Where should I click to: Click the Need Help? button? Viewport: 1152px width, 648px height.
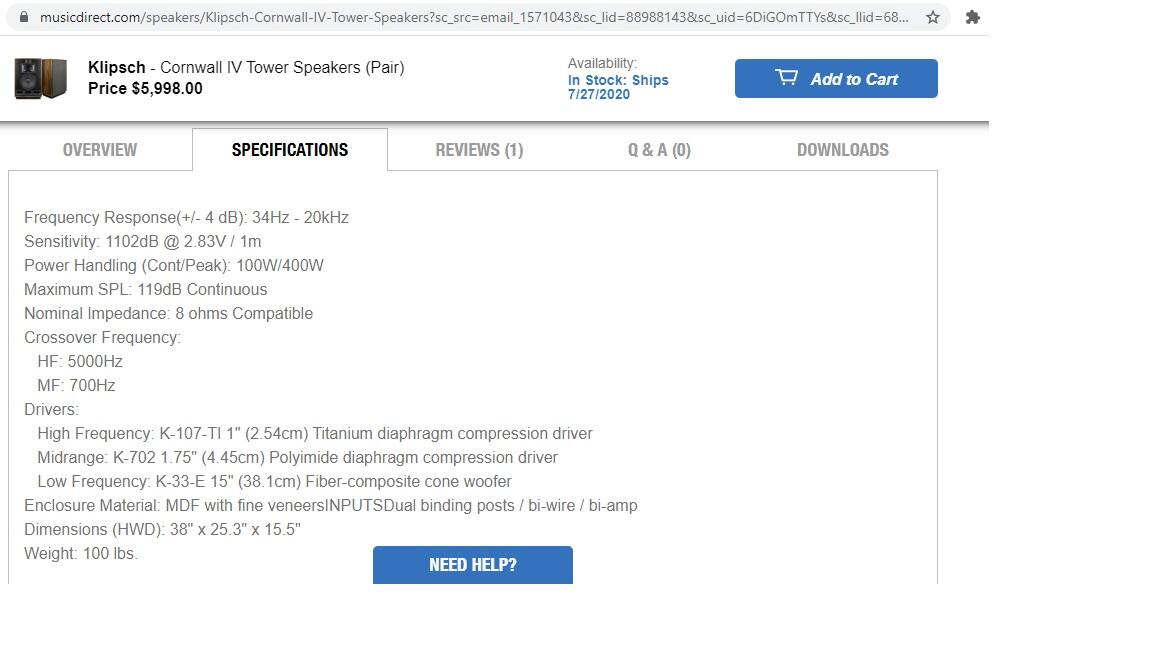tap(472, 565)
